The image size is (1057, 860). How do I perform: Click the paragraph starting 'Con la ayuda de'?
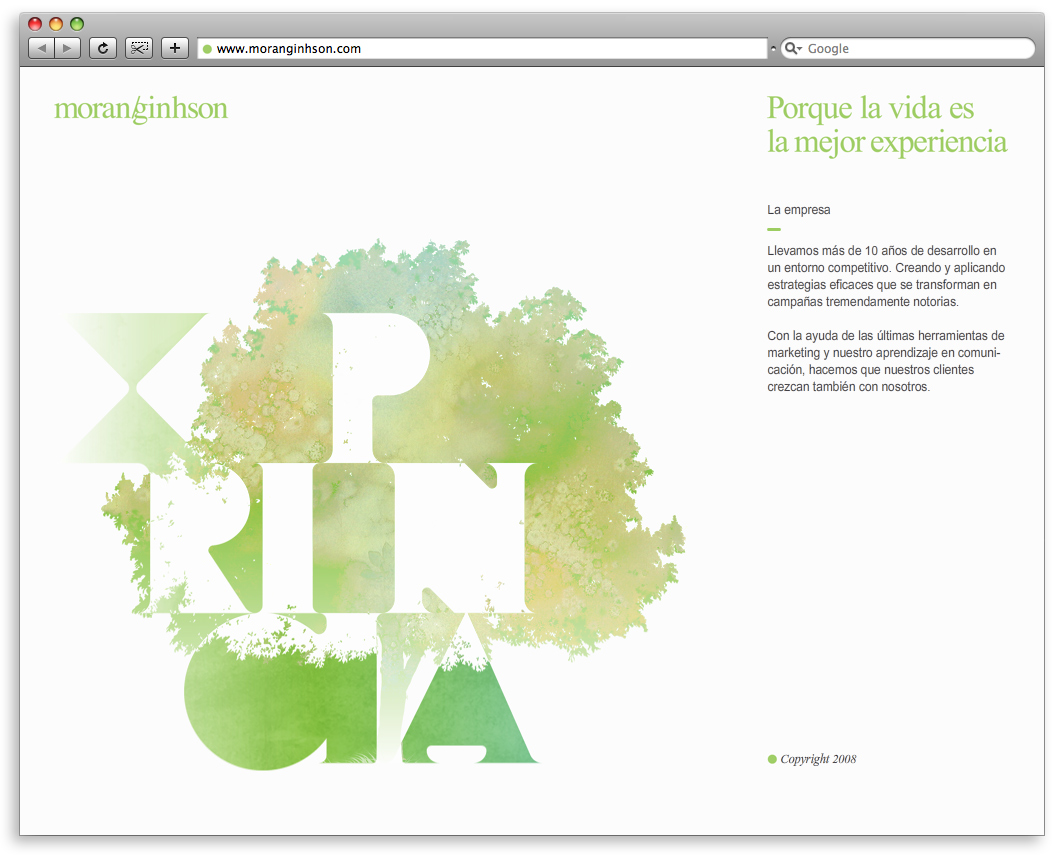[886, 361]
